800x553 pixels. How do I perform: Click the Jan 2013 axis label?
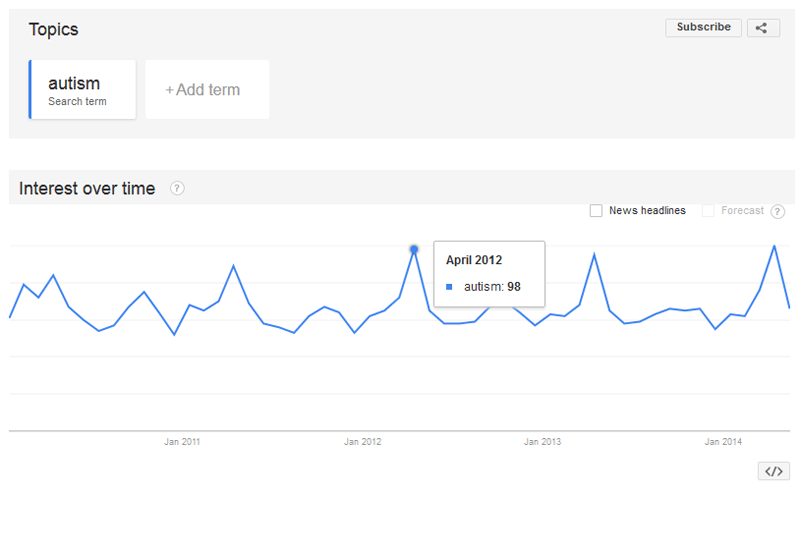tap(543, 441)
